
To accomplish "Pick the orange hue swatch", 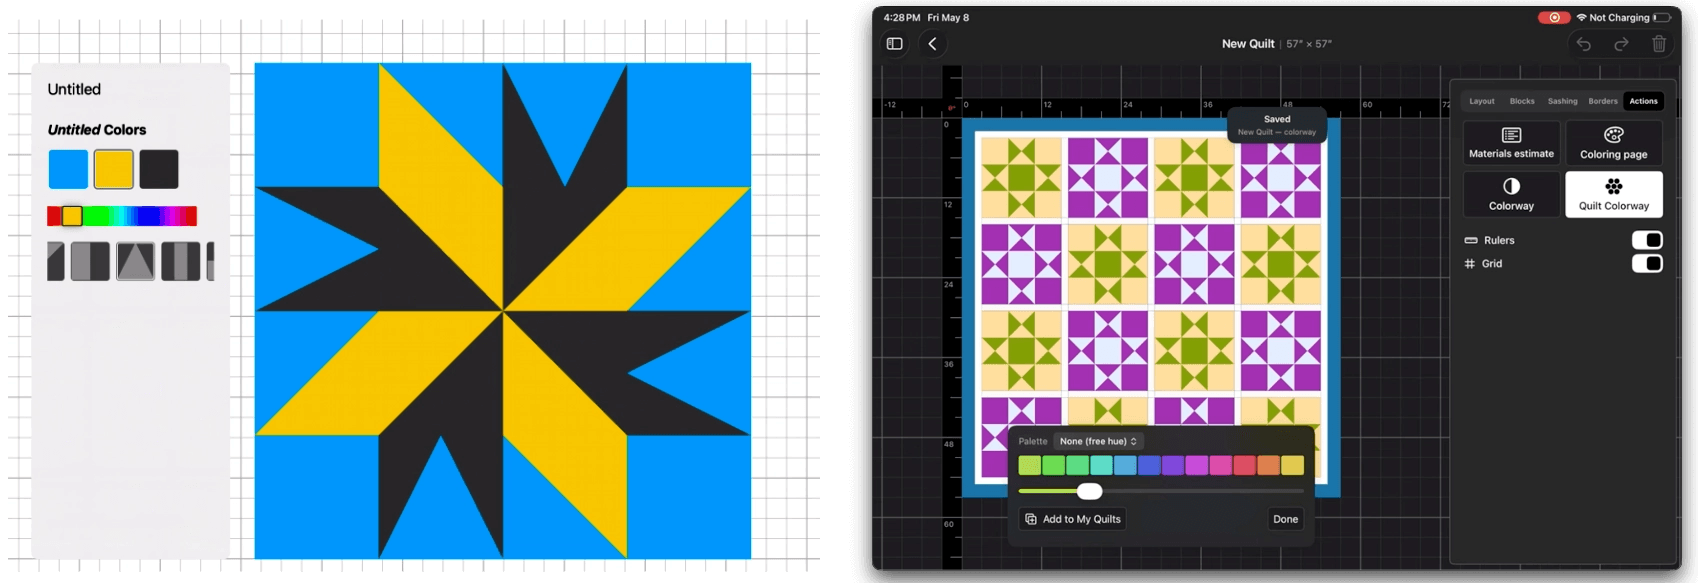I will (x=1268, y=465).
